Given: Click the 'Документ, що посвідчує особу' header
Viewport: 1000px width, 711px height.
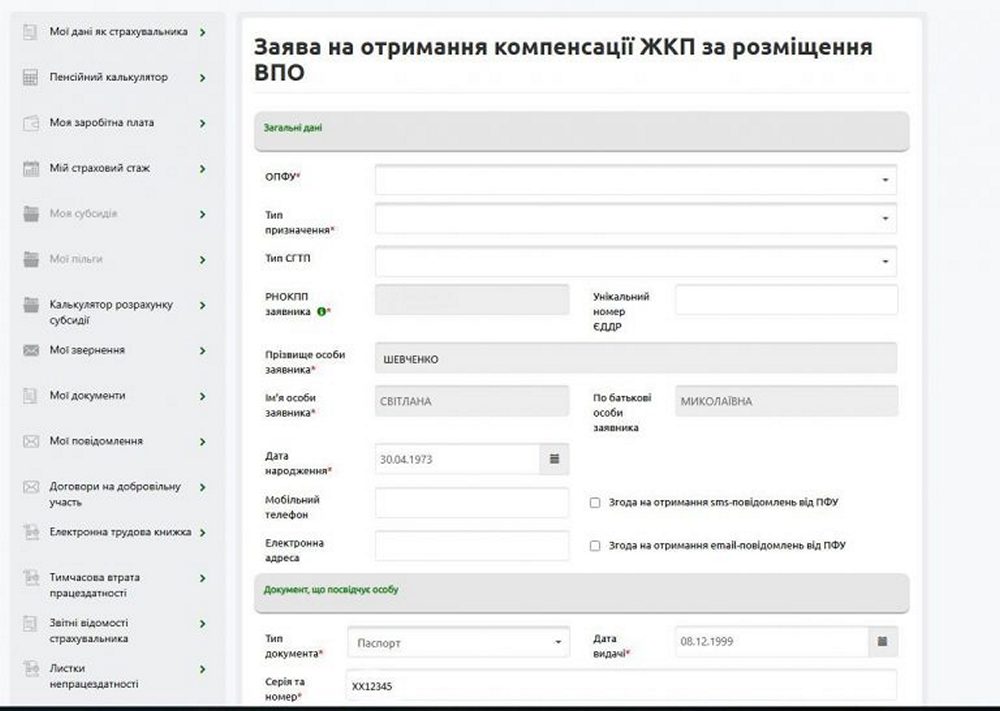Looking at the screenshot, I should click(582, 593).
